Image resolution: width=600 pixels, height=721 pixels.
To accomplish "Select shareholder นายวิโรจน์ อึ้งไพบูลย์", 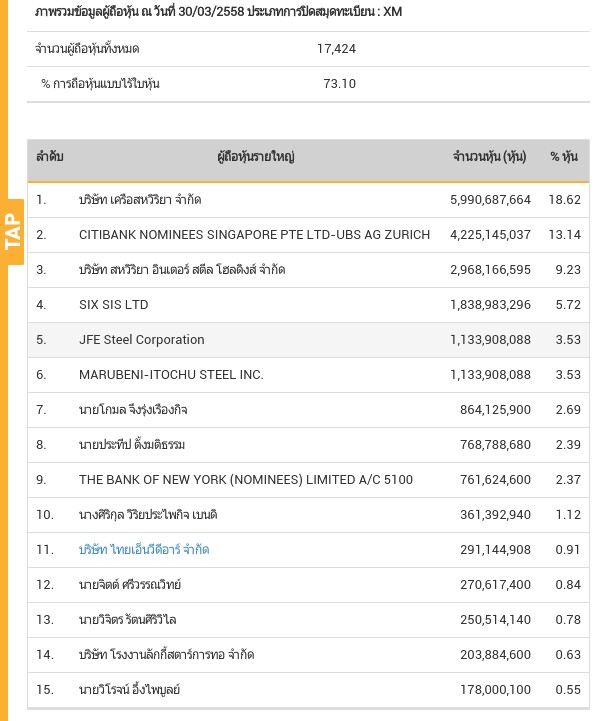I will click(x=129, y=689).
